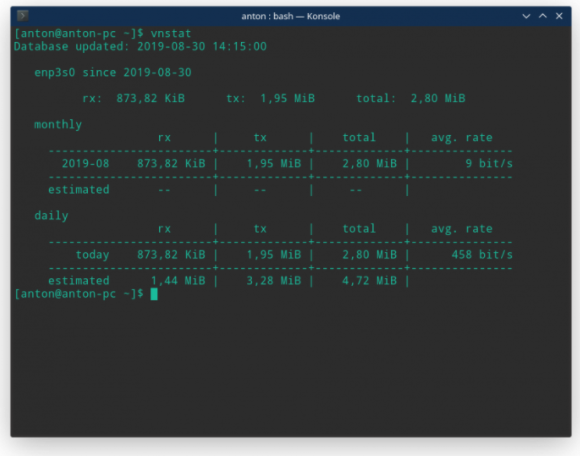Select the 'enp3s0 since 2019-08-30' line
580x456 pixels.
pos(113,72)
